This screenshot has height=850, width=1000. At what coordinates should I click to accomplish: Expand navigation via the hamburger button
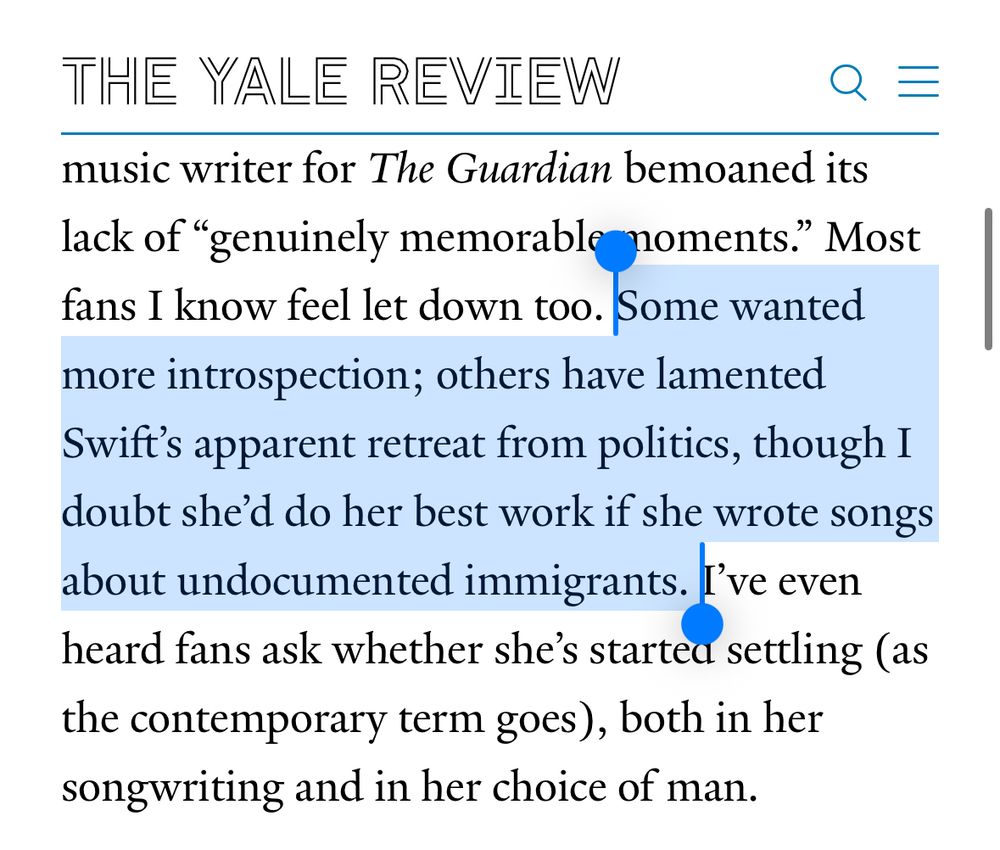(x=918, y=83)
